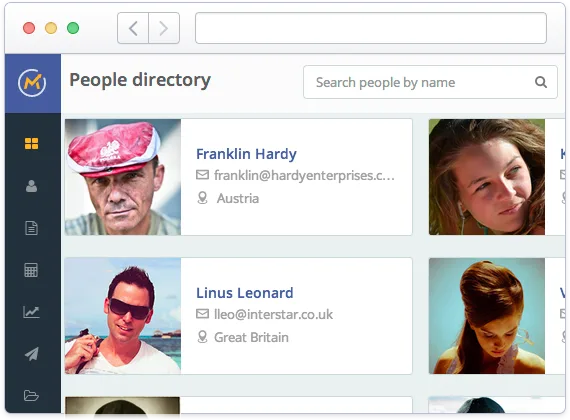
Task: Open the dashboard grid icon in sidebar
Action: 31,144
